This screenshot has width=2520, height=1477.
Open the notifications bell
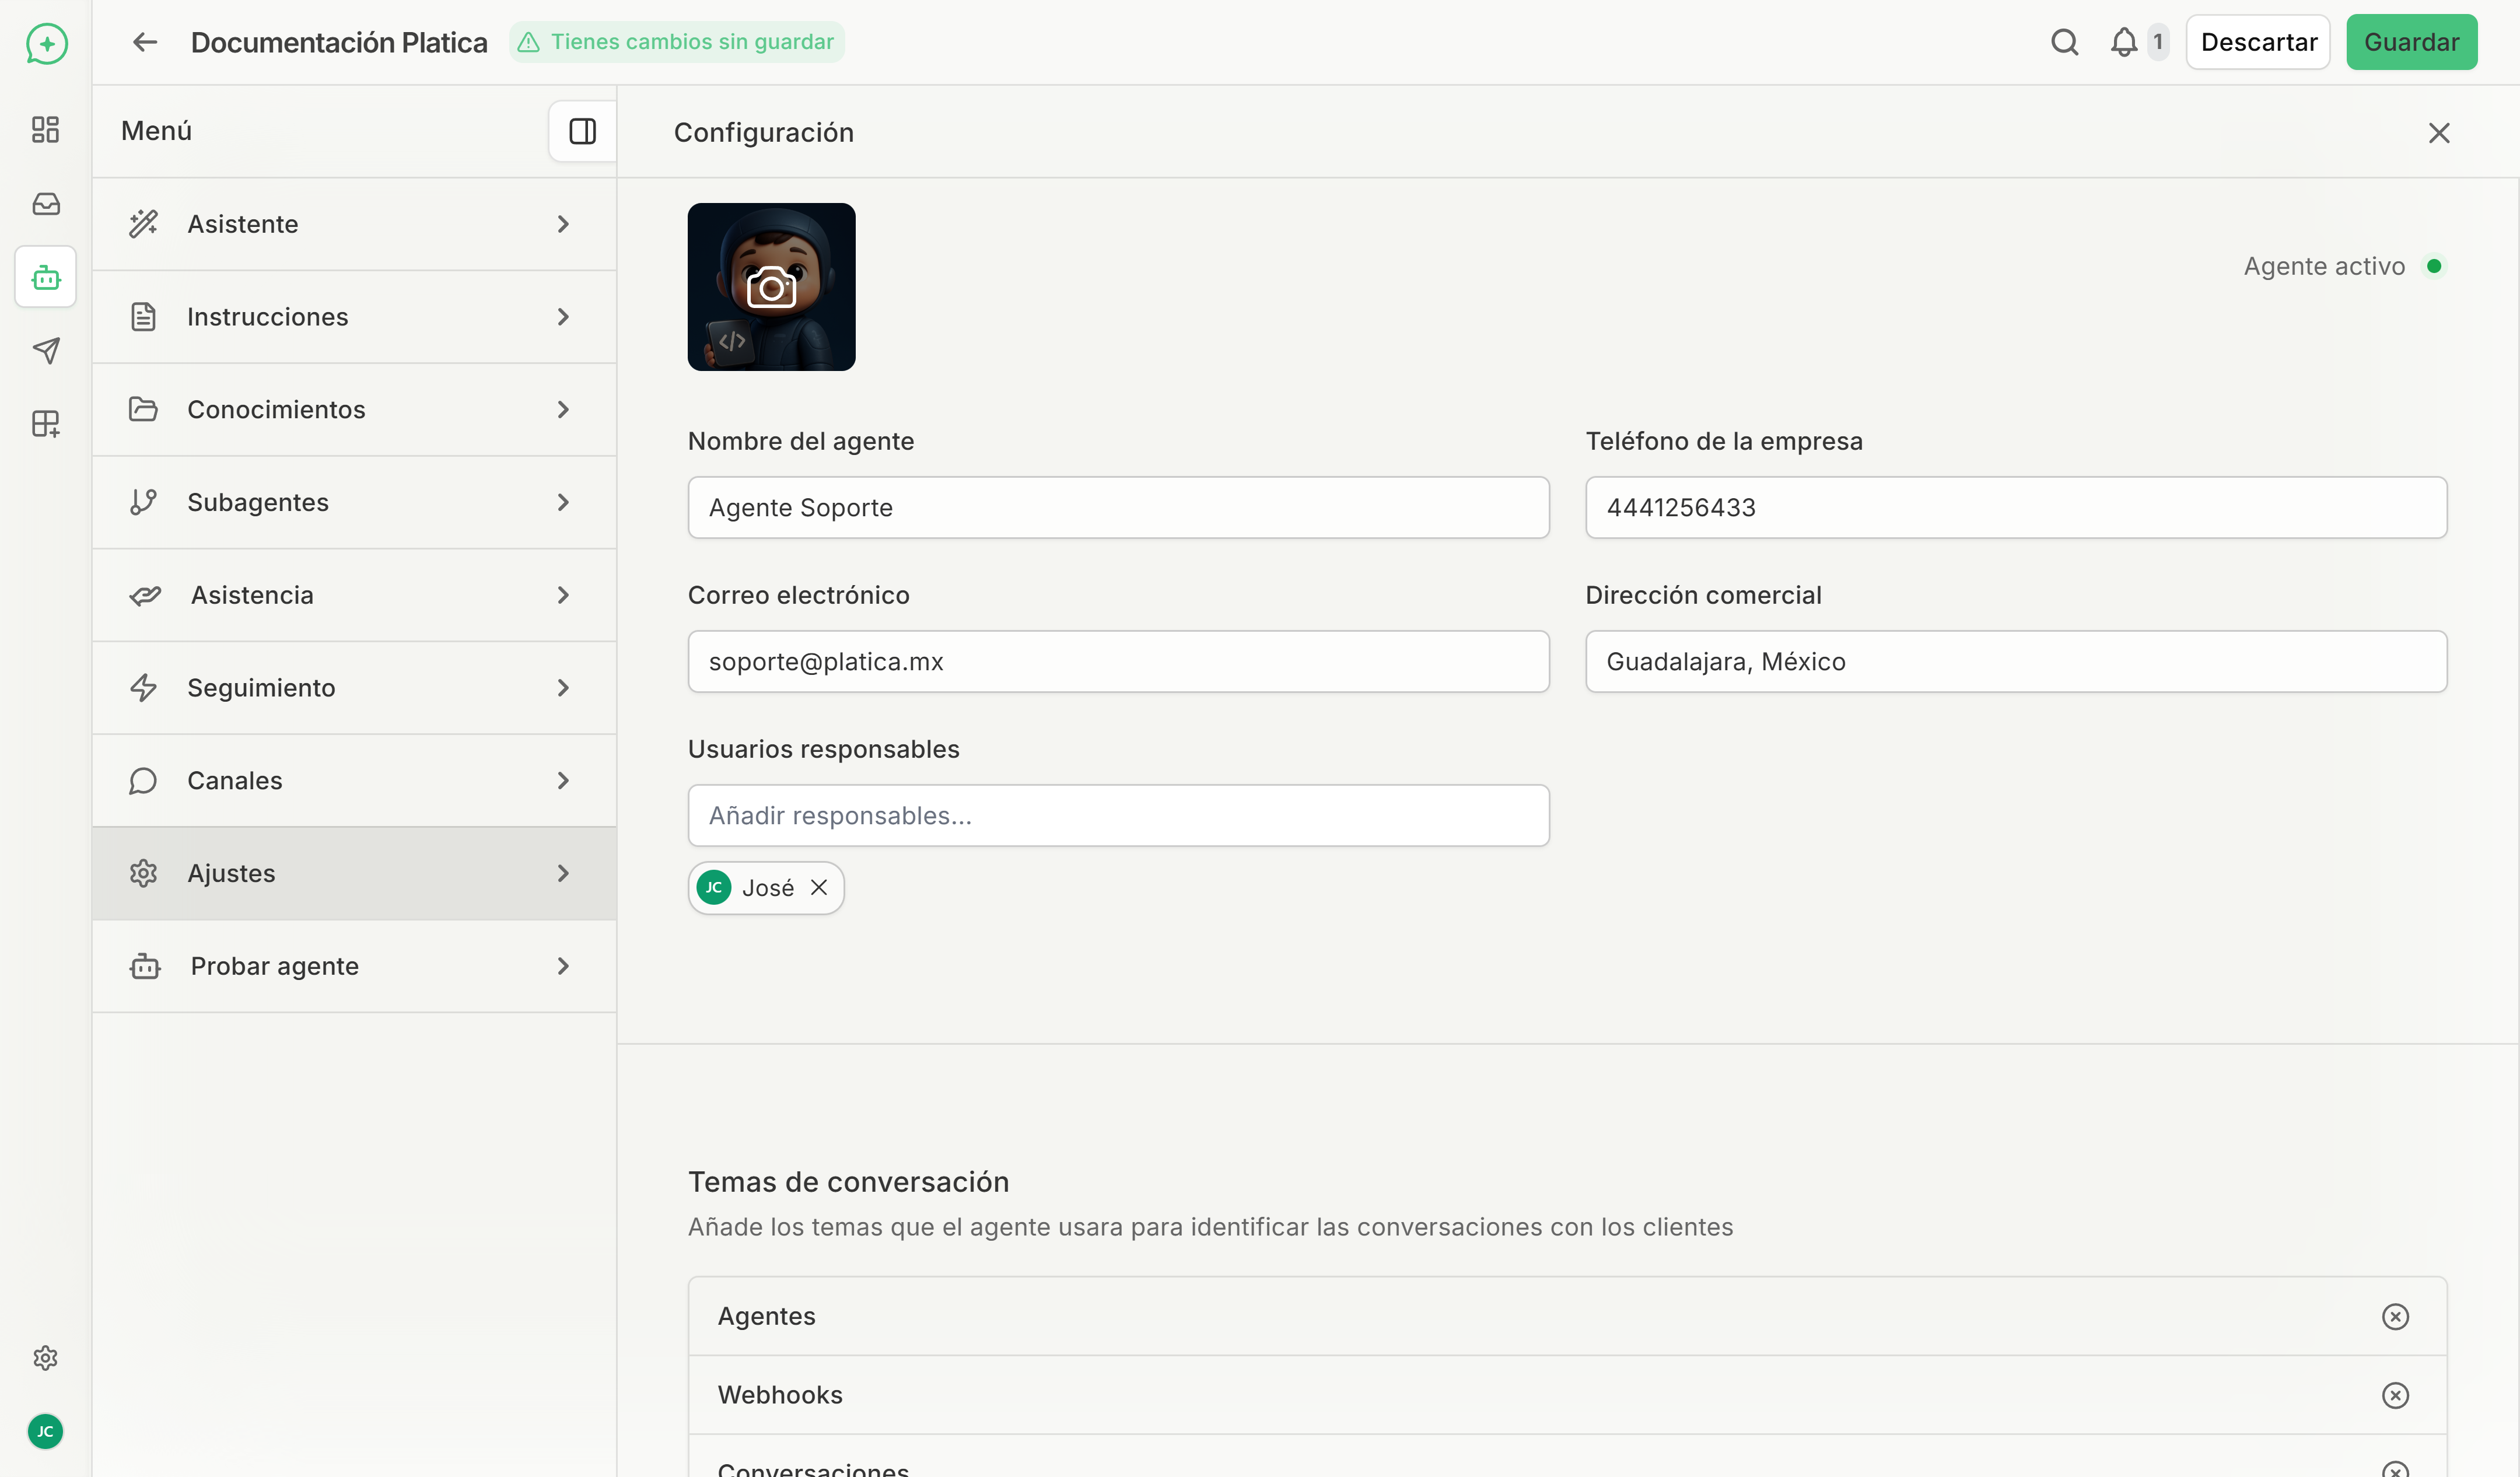(2126, 42)
